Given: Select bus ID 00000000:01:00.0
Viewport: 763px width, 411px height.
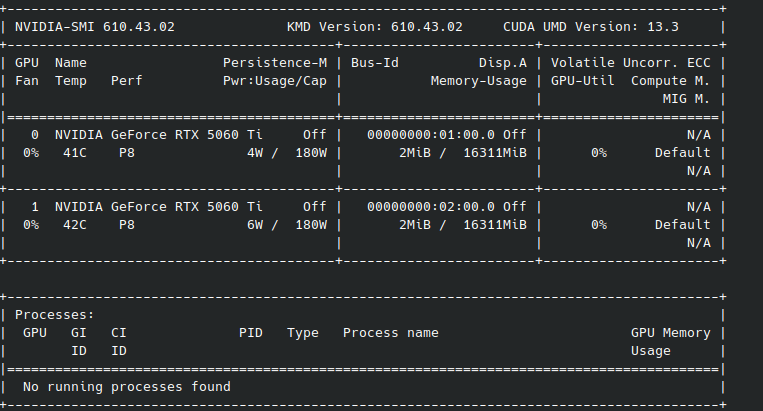Looking at the screenshot, I should [431, 135].
